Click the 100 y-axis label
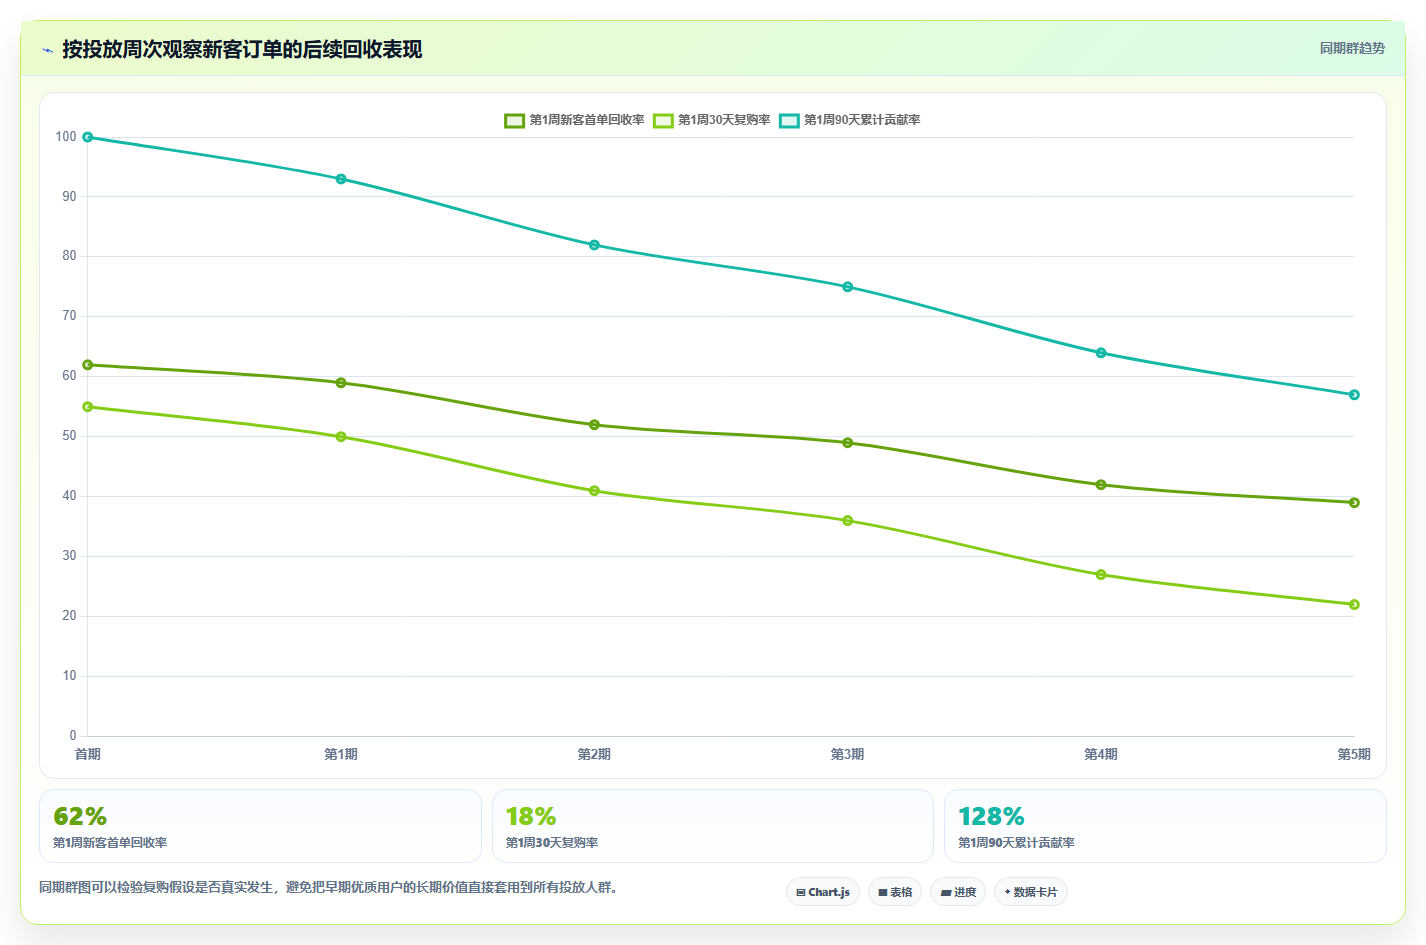This screenshot has height=945, width=1426. pyautogui.click(x=66, y=137)
